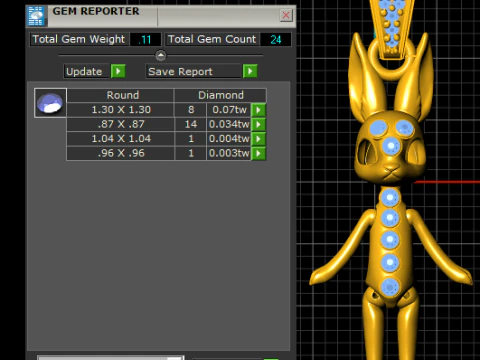Click the green arrow on the 0.003tw row
The height and width of the screenshot is (360, 480).
pyautogui.click(x=258, y=153)
